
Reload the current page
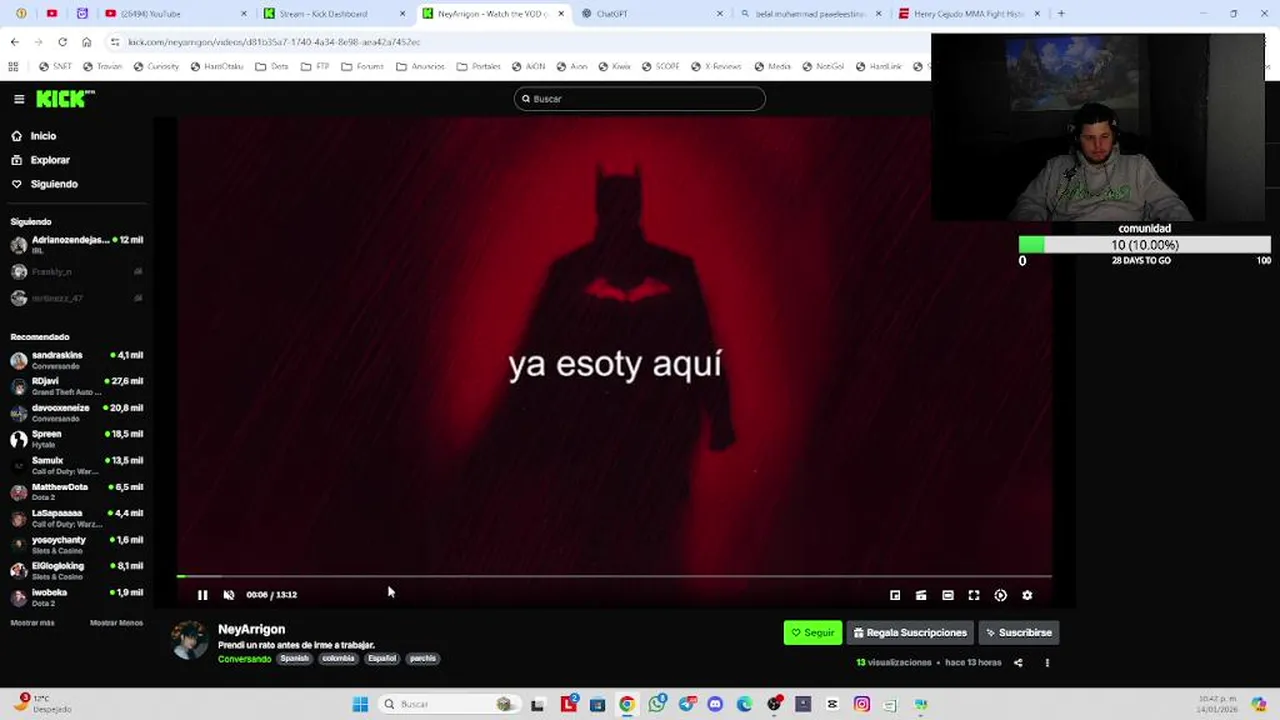[62, 42]
